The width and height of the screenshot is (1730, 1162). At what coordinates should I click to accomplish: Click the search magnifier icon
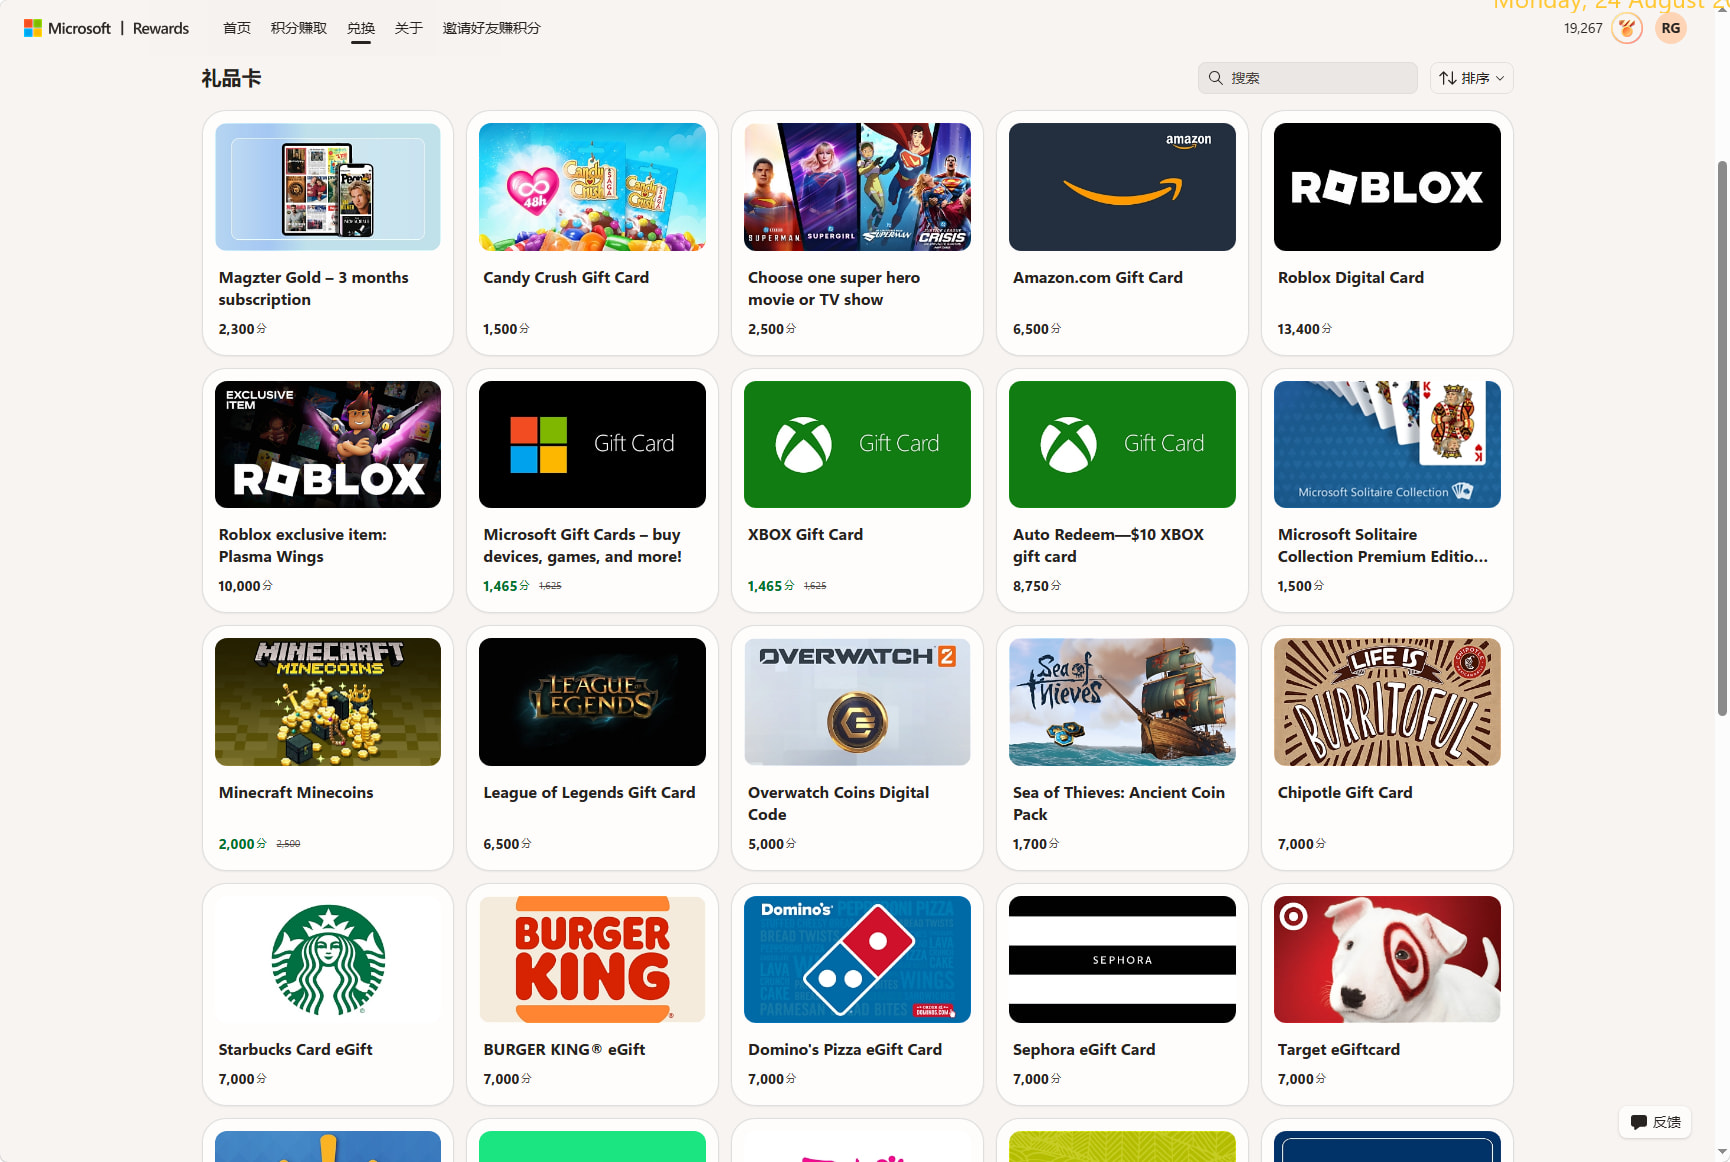(x=1216, y=78)
